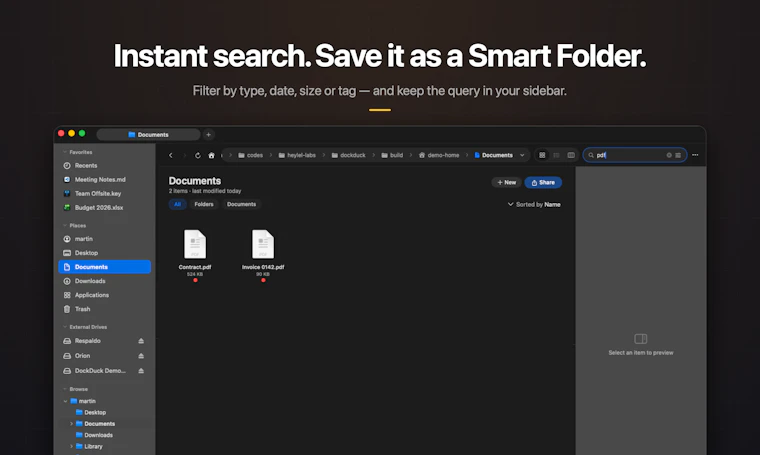This screenshot has height=455, width=760.
Task: Navigate to heylel-labs in the breadcrumb
Action: 297,155
